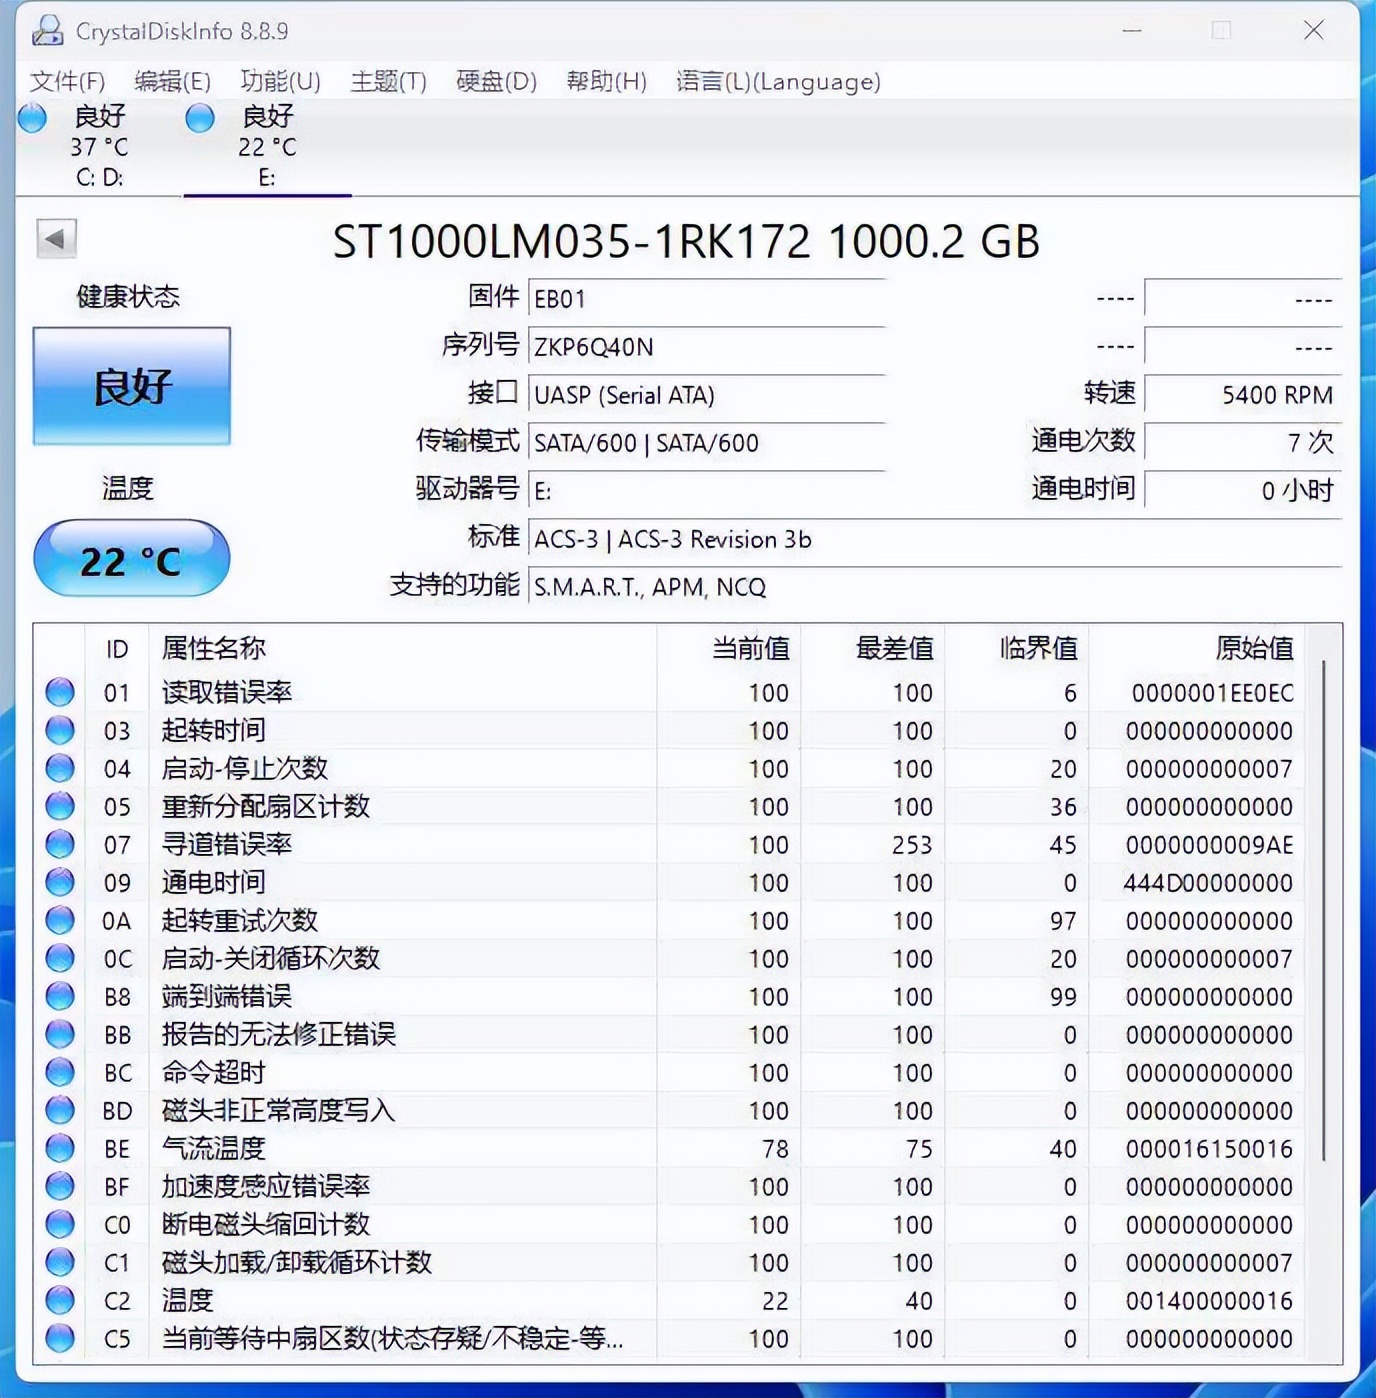Click the rotation speed value 5400 RPM
The image size is (1376, 1398).
pyautogui.click(x=1243, y=394)
